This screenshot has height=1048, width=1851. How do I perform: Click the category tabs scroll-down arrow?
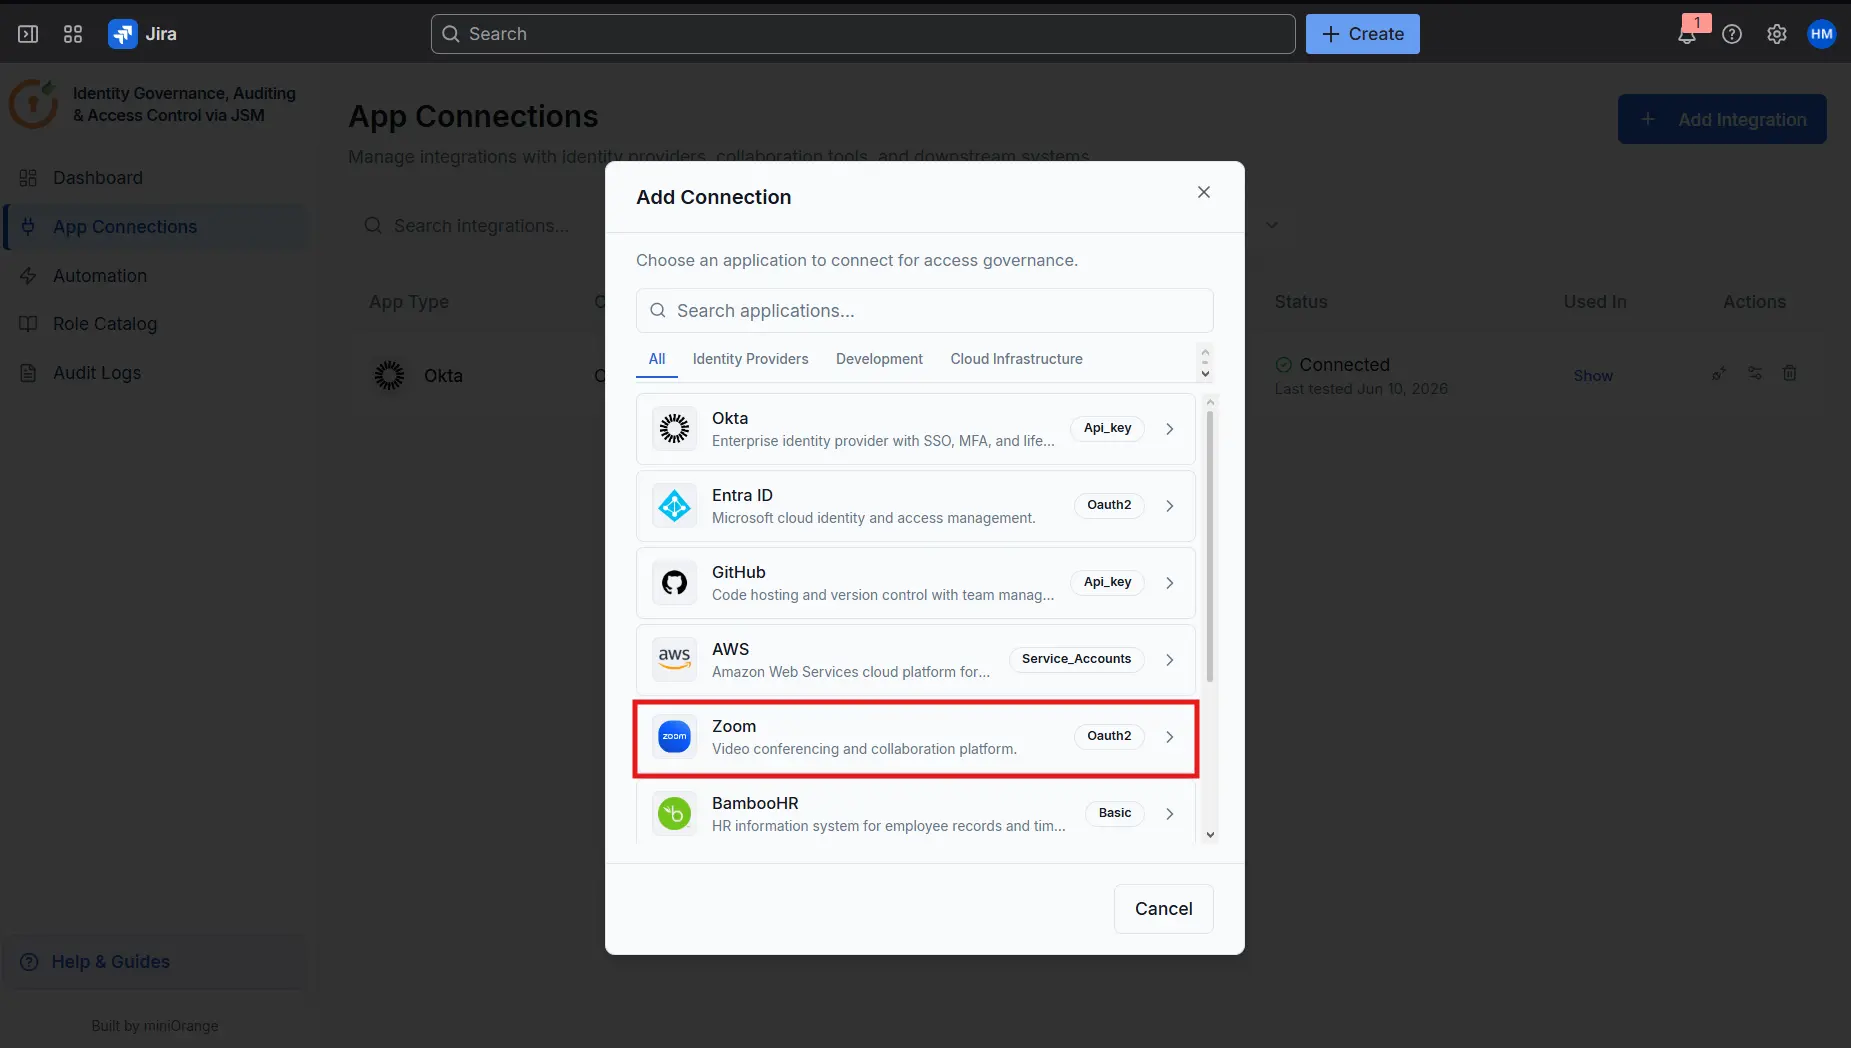(1205, 374)
